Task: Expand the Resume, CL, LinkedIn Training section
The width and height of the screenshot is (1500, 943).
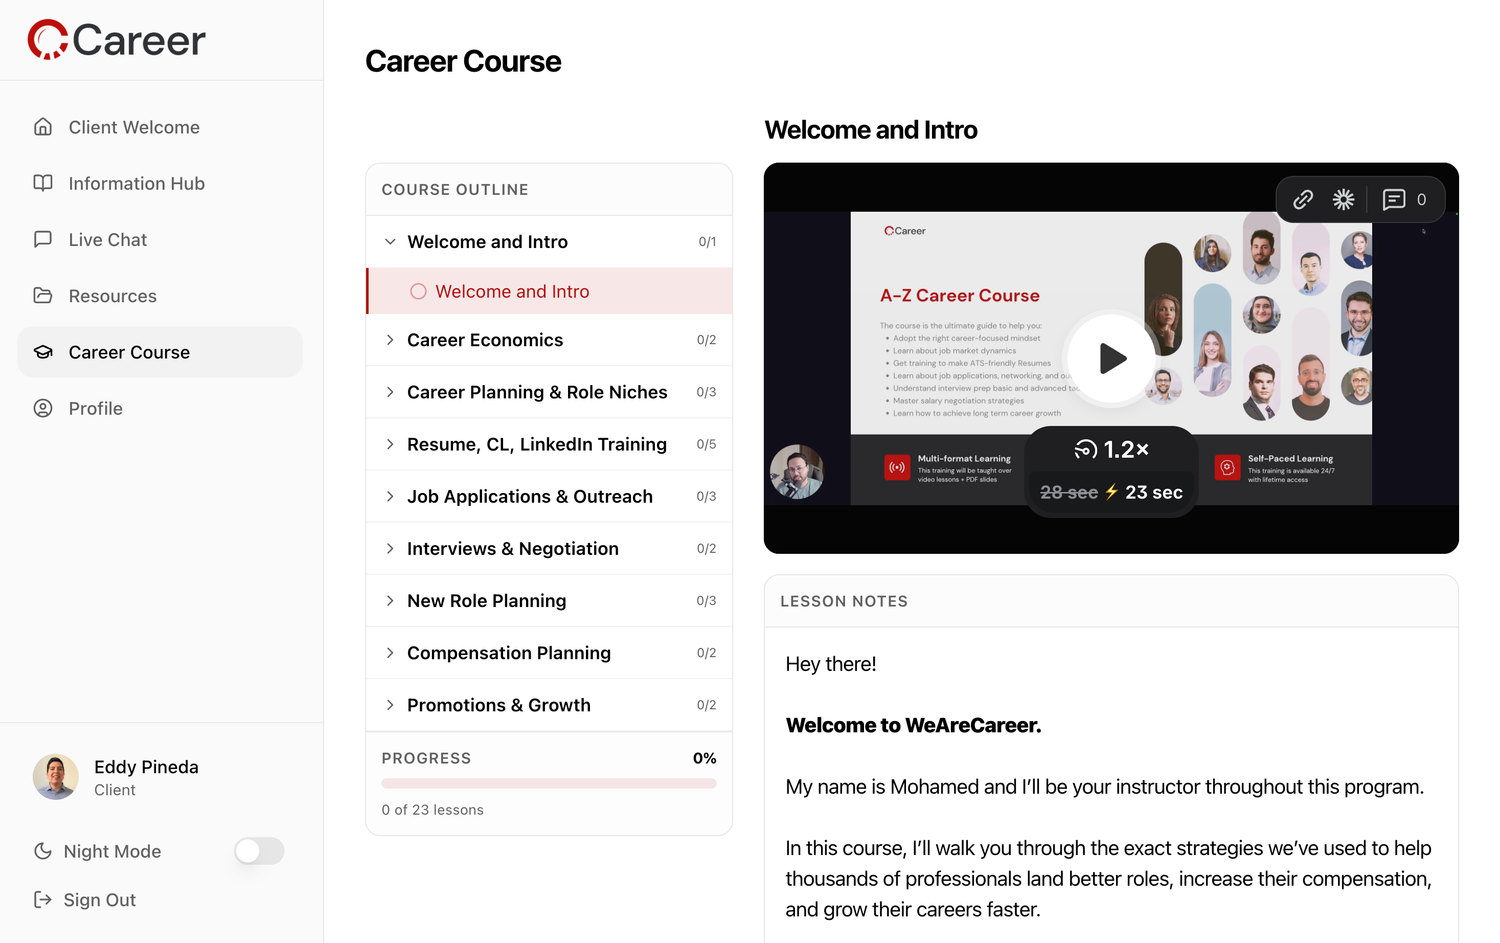Action: (390, 444)
